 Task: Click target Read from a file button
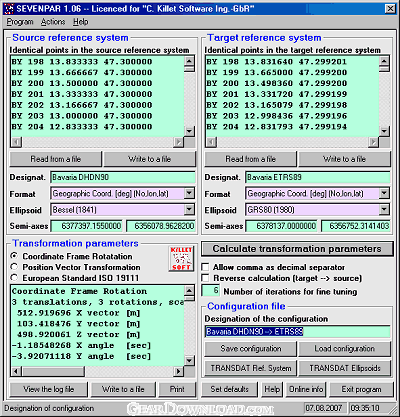point(250,159)
